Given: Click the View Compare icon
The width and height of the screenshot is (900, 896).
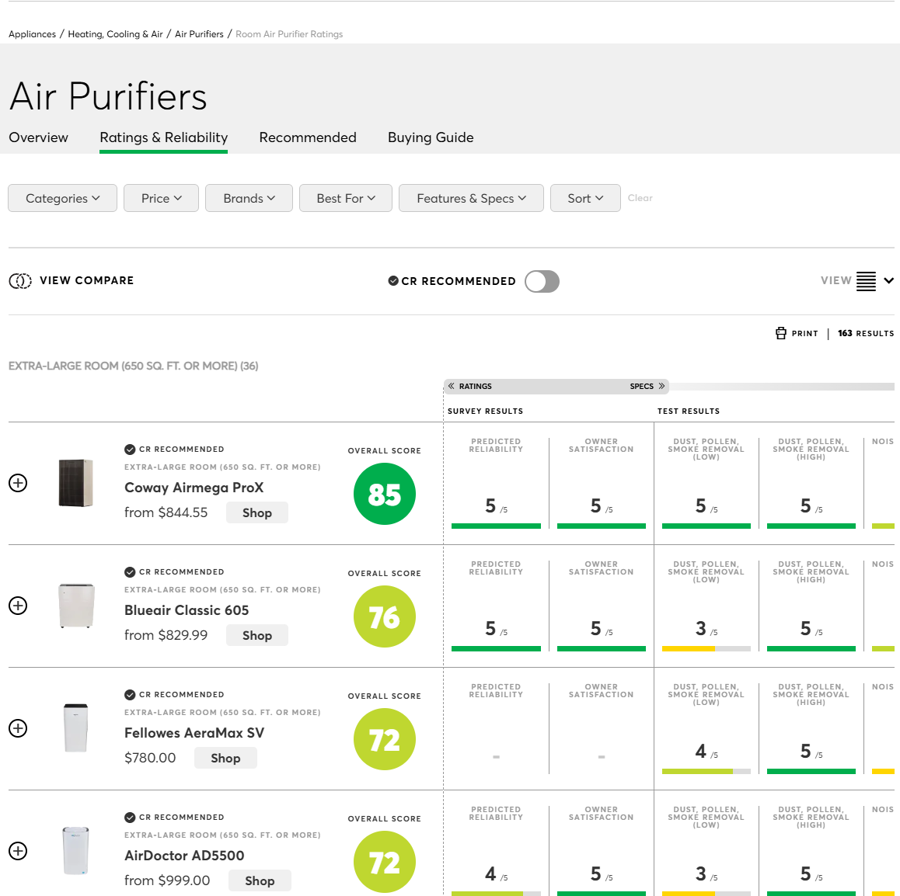Looking at the screenshot, I should coord(20,281).
